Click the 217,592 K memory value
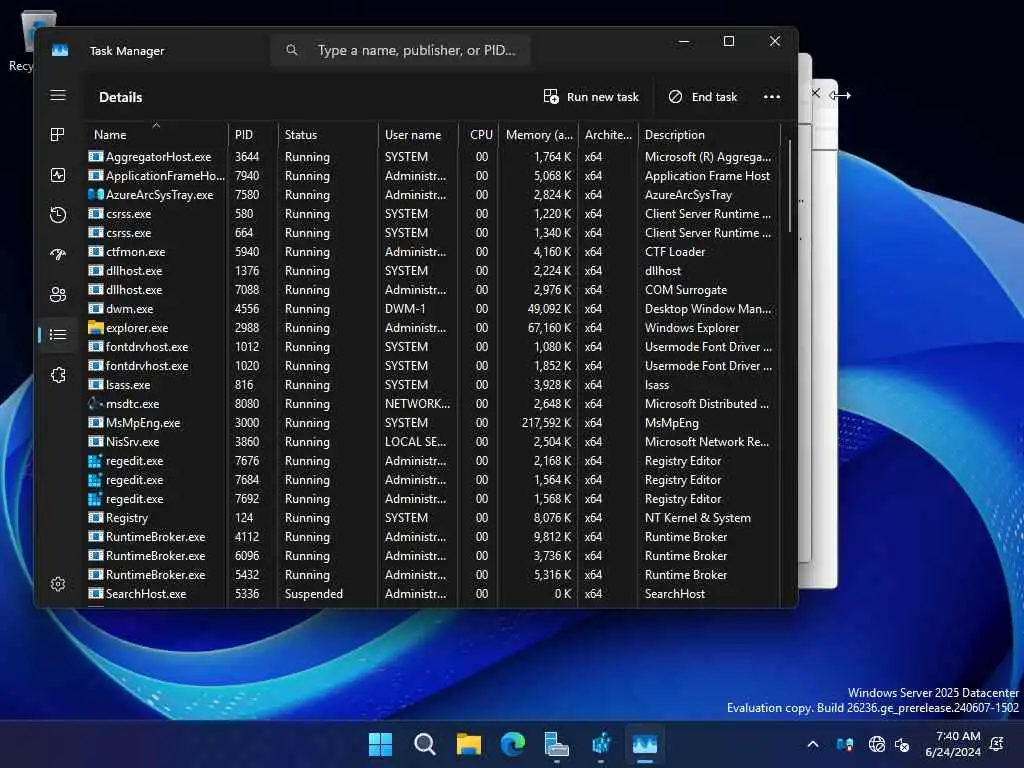1024x768 pixels. [547, 423]
